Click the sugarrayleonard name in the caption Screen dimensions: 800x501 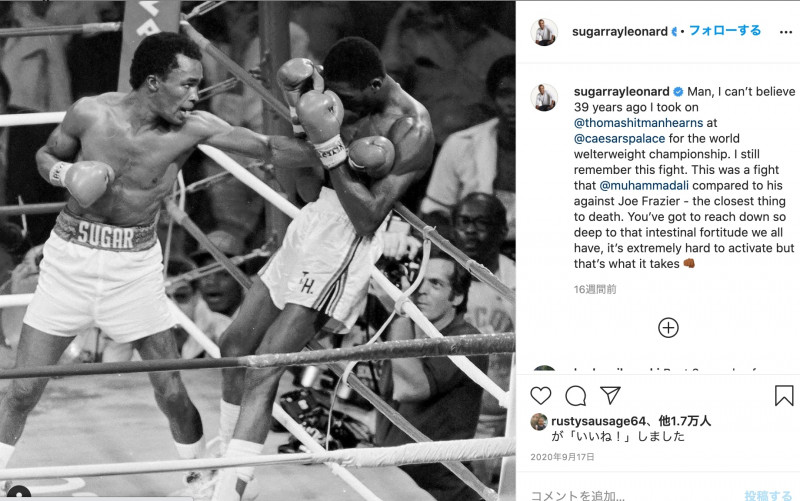point(621,92)
